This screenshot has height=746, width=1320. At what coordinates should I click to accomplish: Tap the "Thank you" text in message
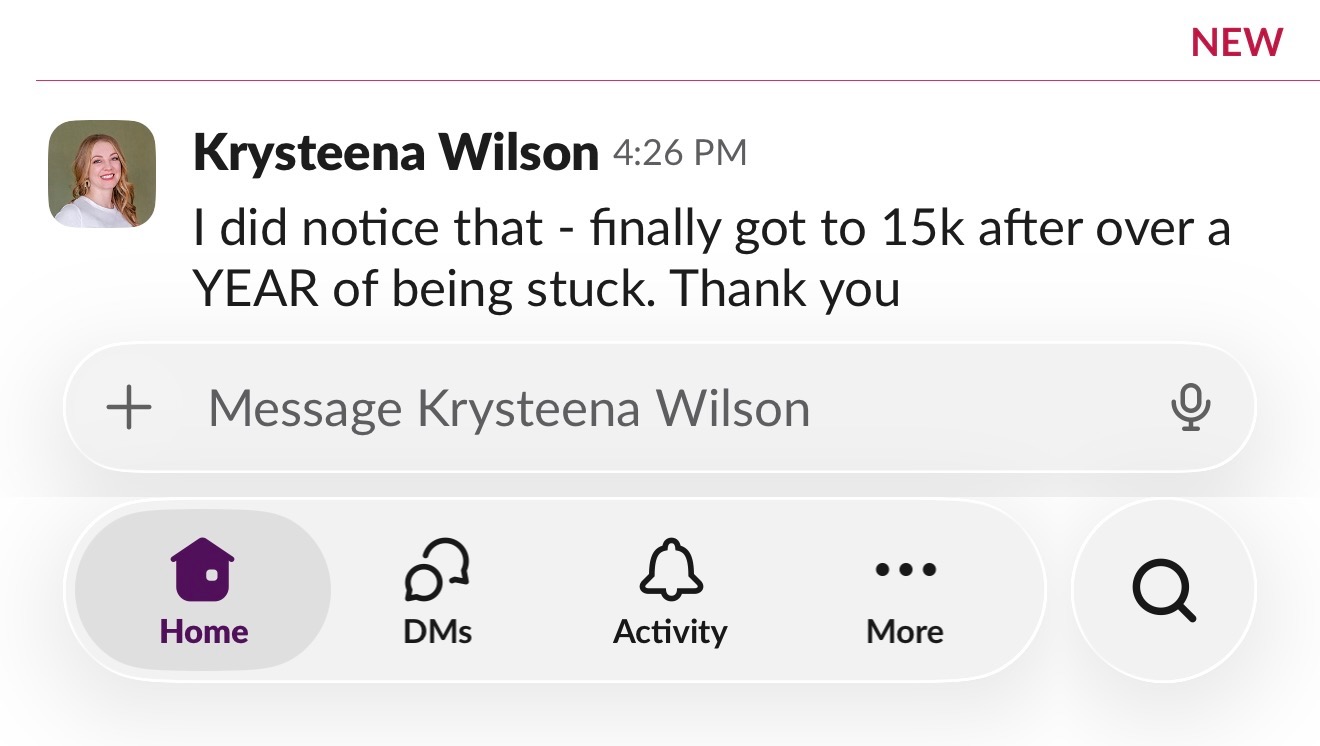[785, 289]
